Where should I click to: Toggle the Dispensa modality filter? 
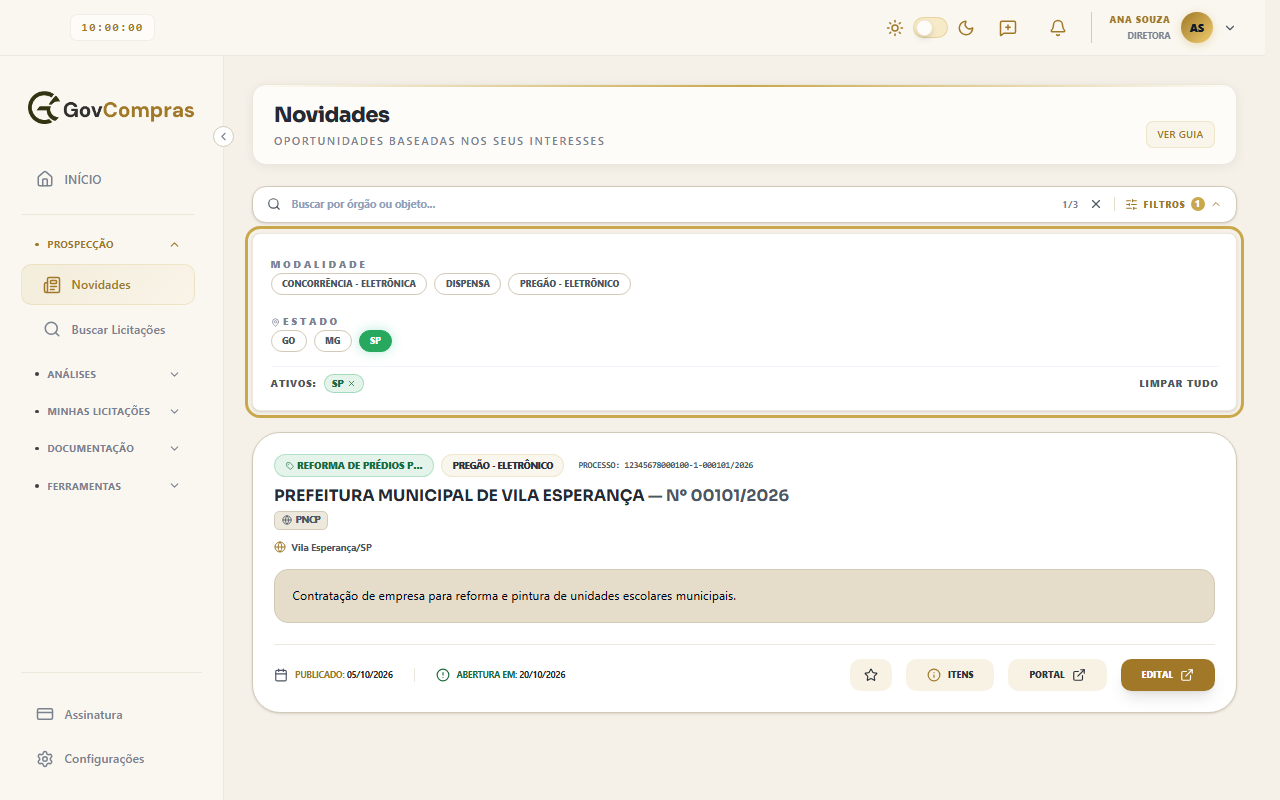click(x=467, y=284)
